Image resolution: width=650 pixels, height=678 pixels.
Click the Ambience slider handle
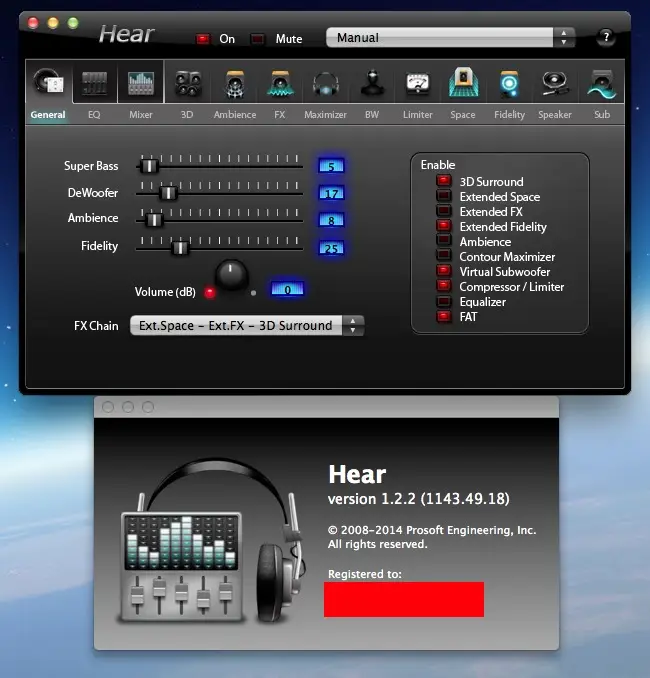tap(154, 220)
